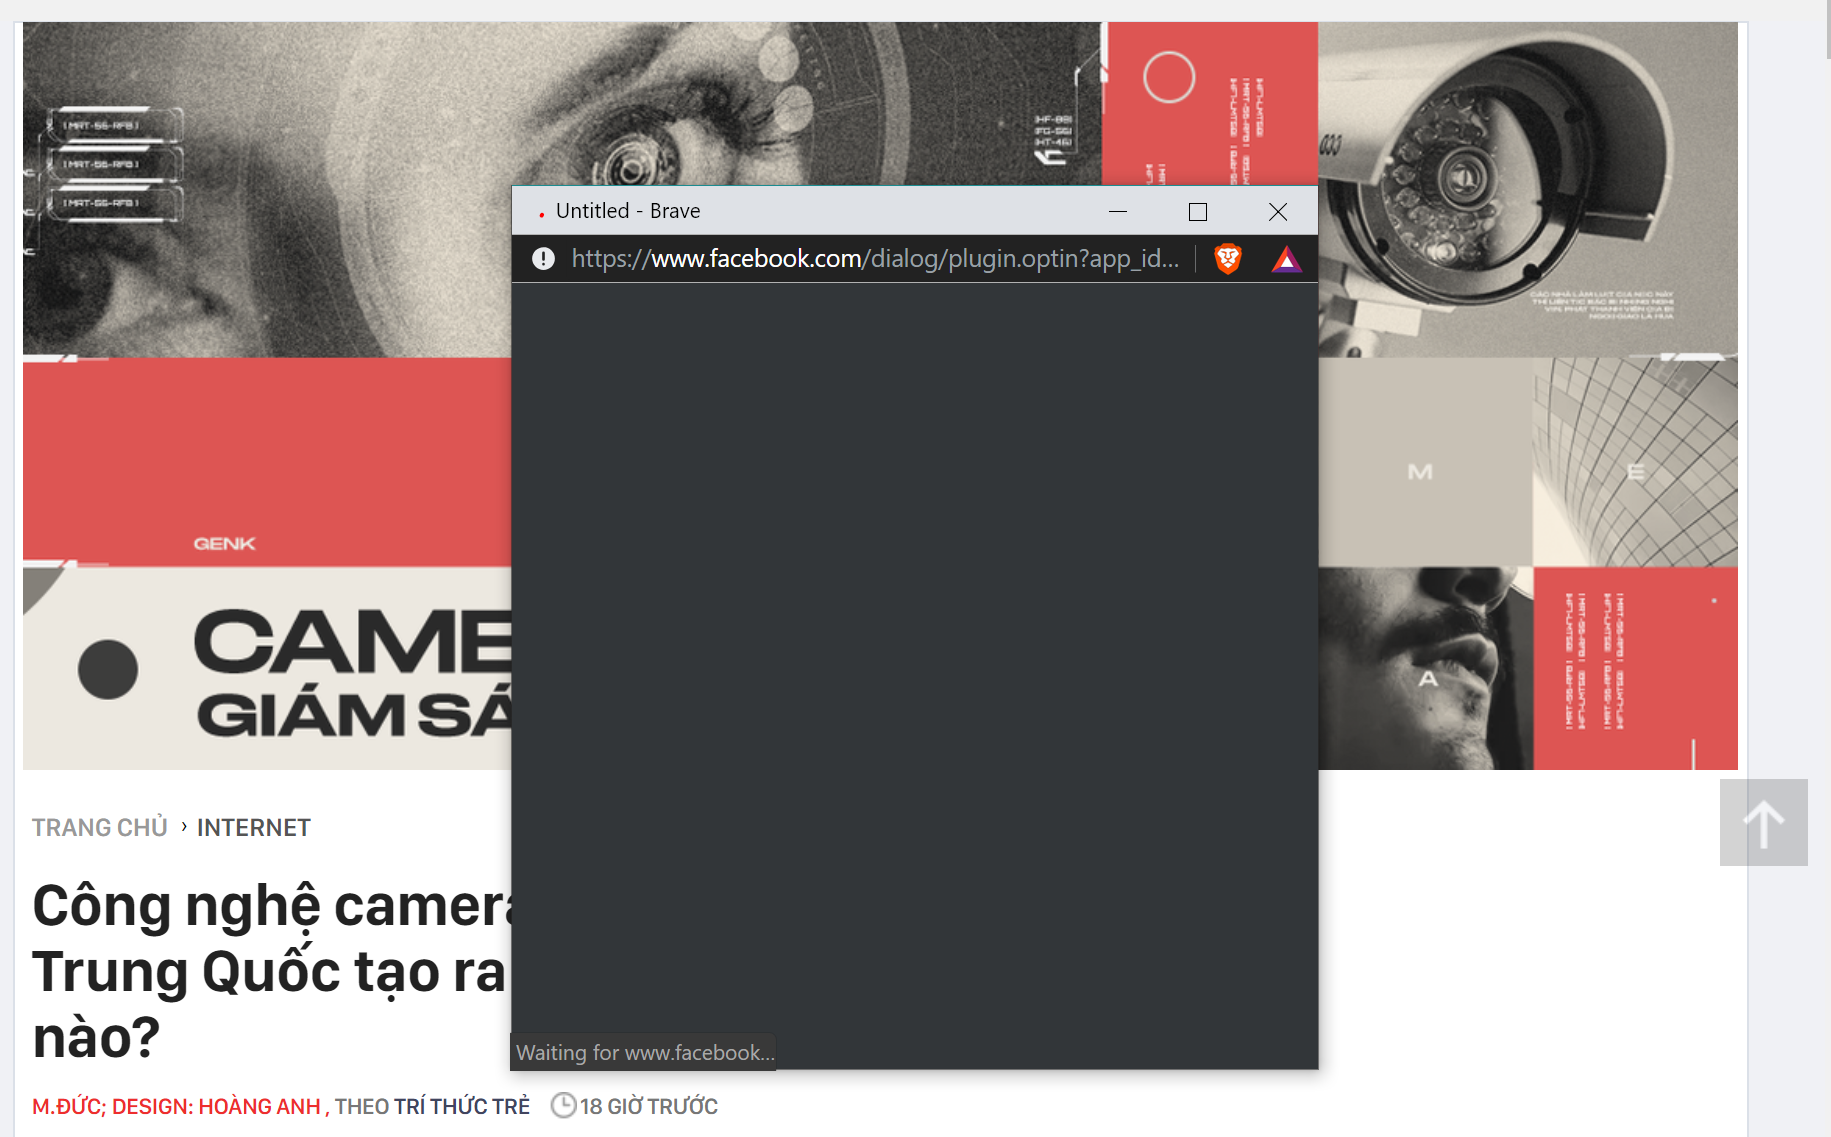The width and height of the screenshot is (1831, 1137).
Task: Click the Untitled - Brave title bar text
Action: pos(628,211)
